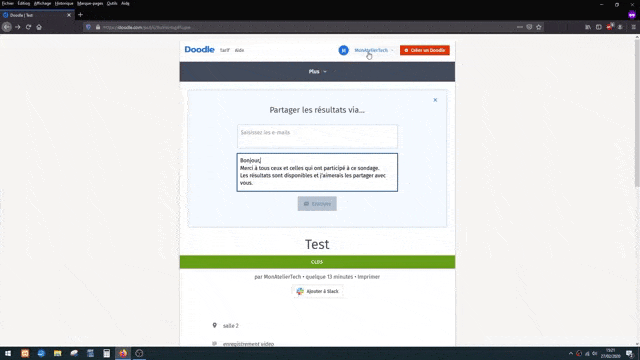Click the Bonjour message text area

(317, 172)
